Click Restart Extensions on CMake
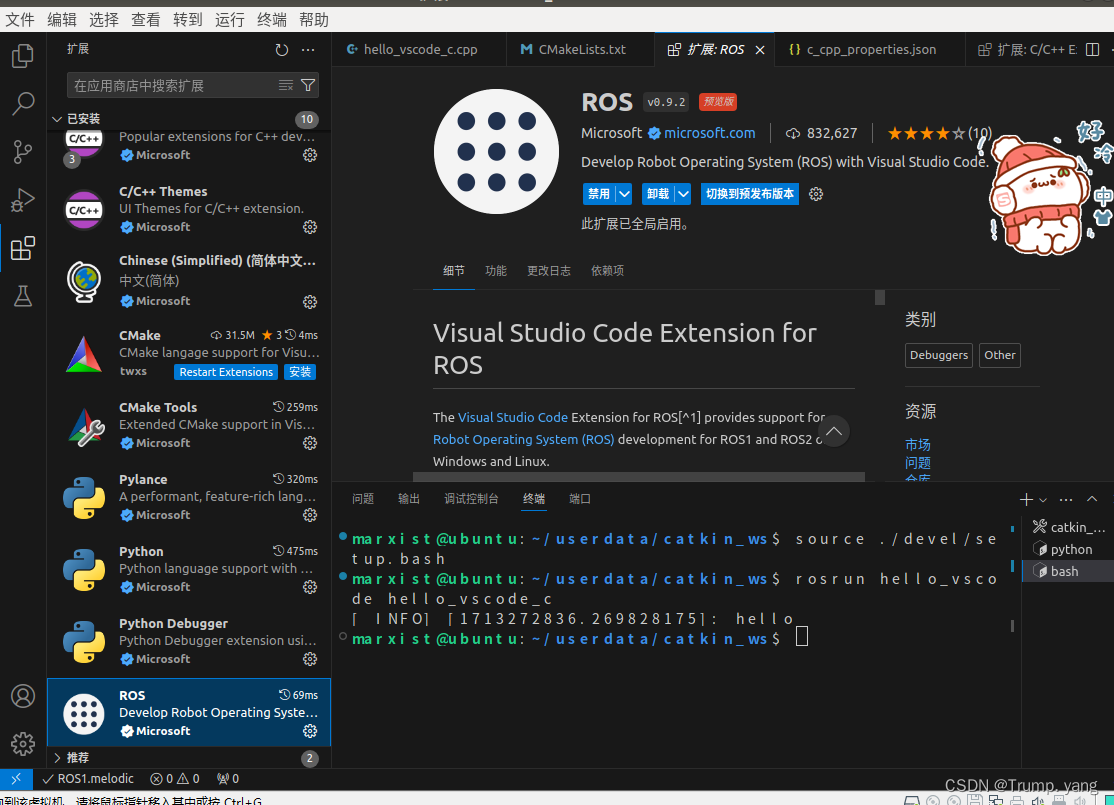Screen dimensions: 1114x805 pos(226,372)
